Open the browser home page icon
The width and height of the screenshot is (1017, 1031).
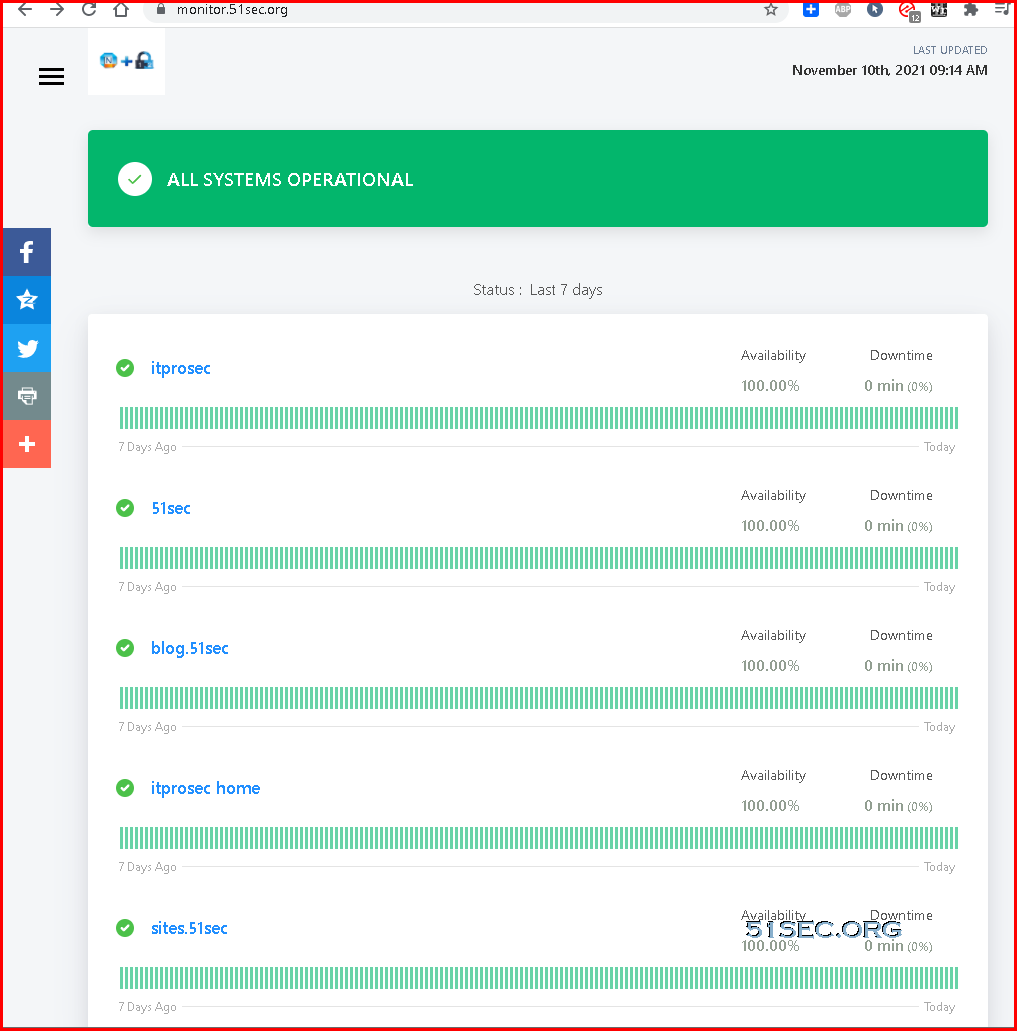121,9
